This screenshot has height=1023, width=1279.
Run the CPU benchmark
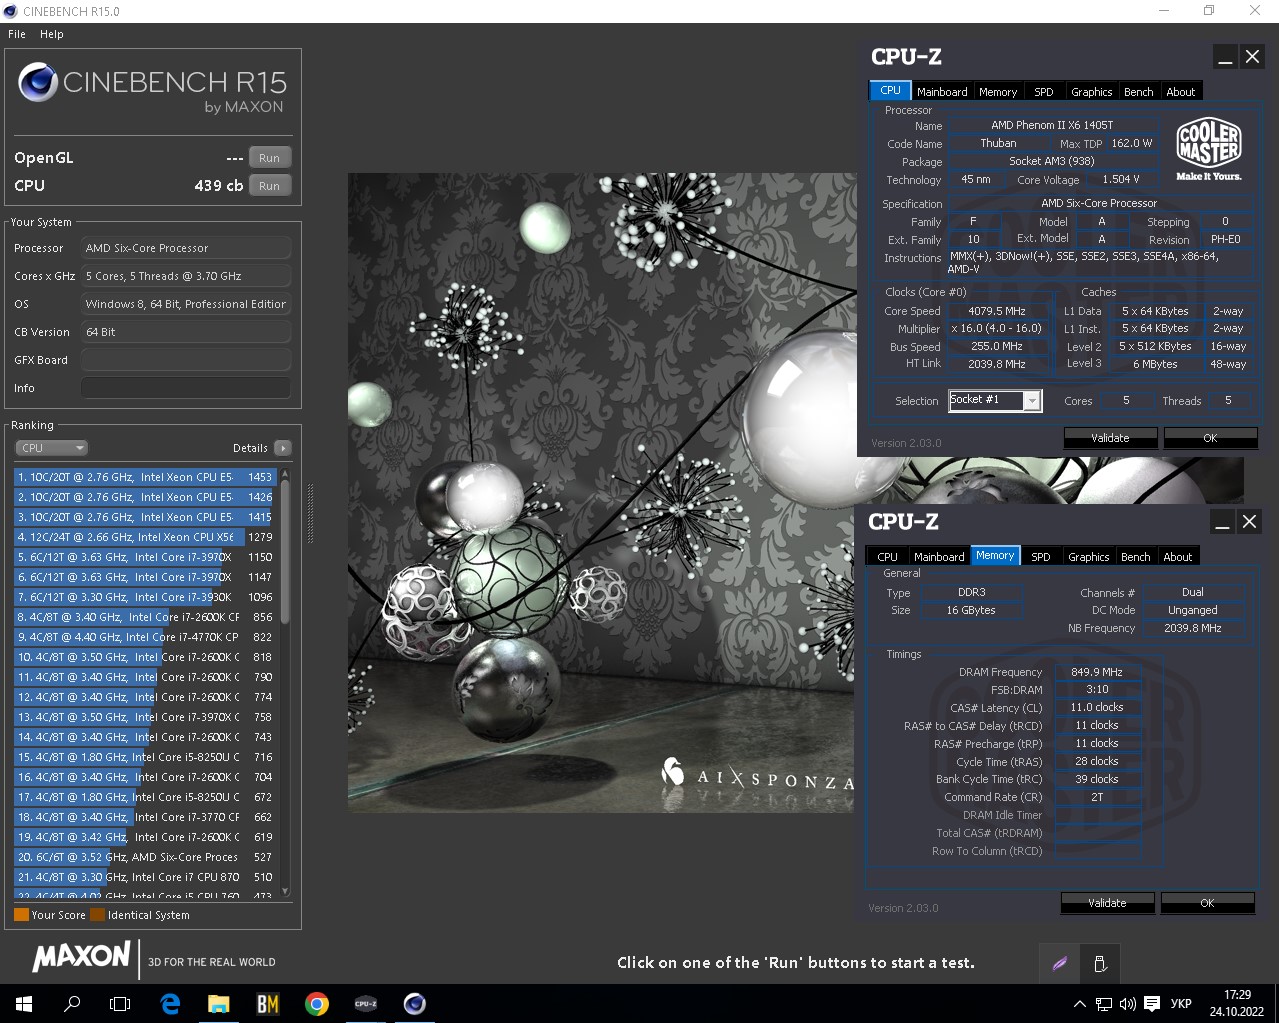coord(270,186)
